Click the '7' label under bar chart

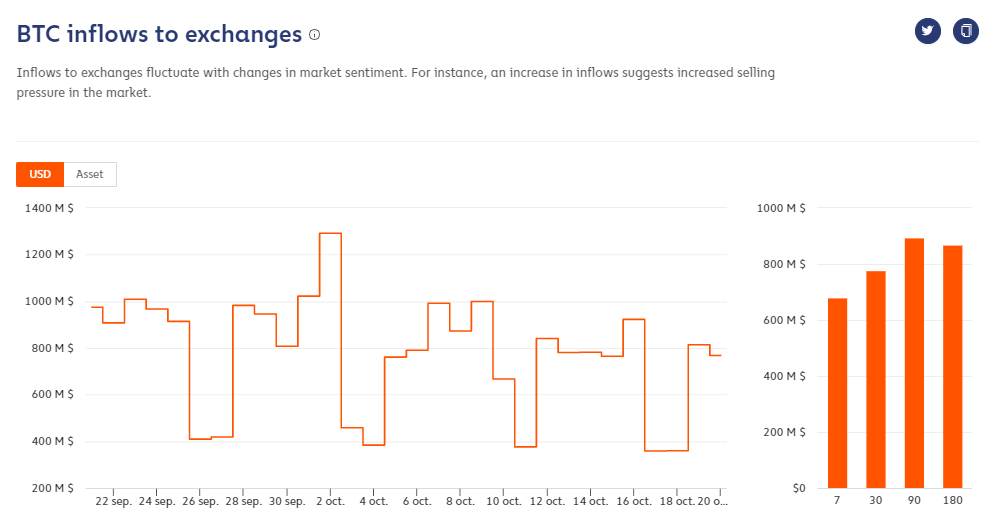(x=838, y=500)
